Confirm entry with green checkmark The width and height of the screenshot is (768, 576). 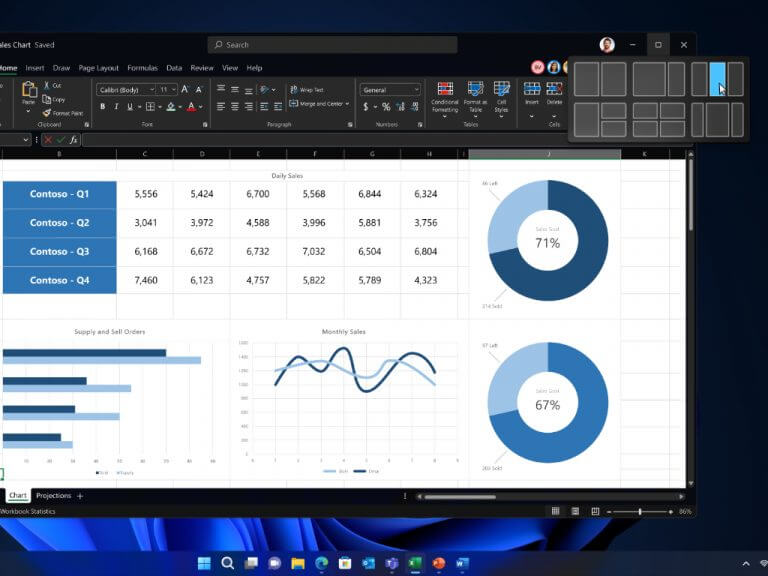tap(61, 140)
